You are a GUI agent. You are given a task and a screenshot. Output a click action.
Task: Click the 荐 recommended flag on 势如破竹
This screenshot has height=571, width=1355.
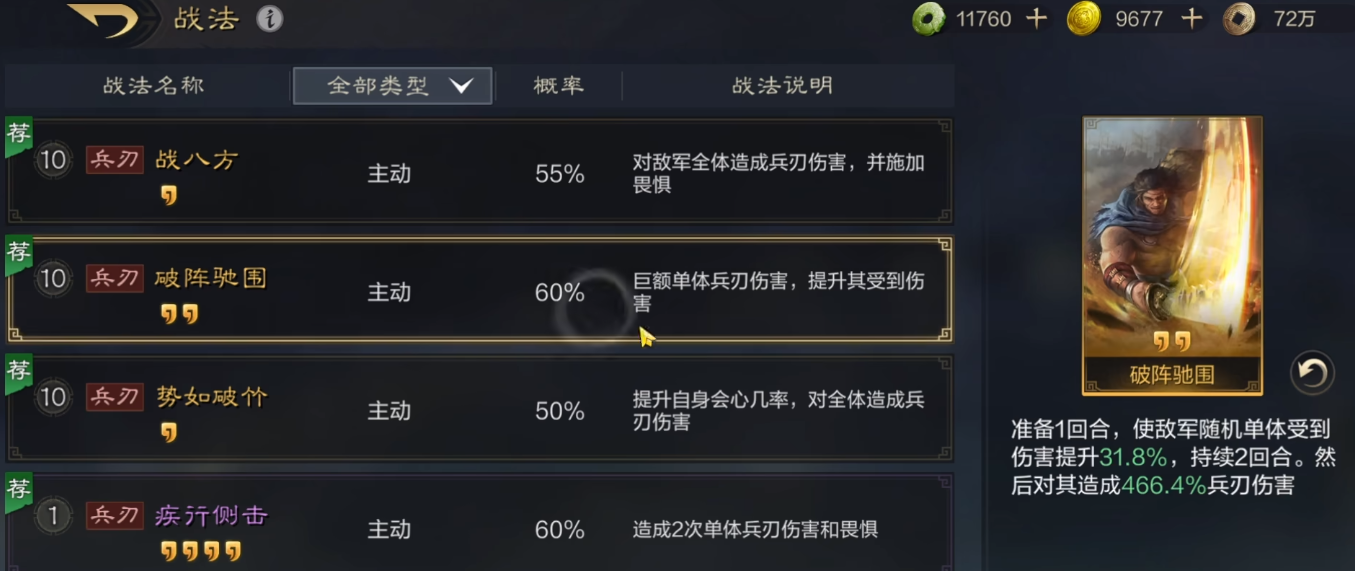[18, 372]
